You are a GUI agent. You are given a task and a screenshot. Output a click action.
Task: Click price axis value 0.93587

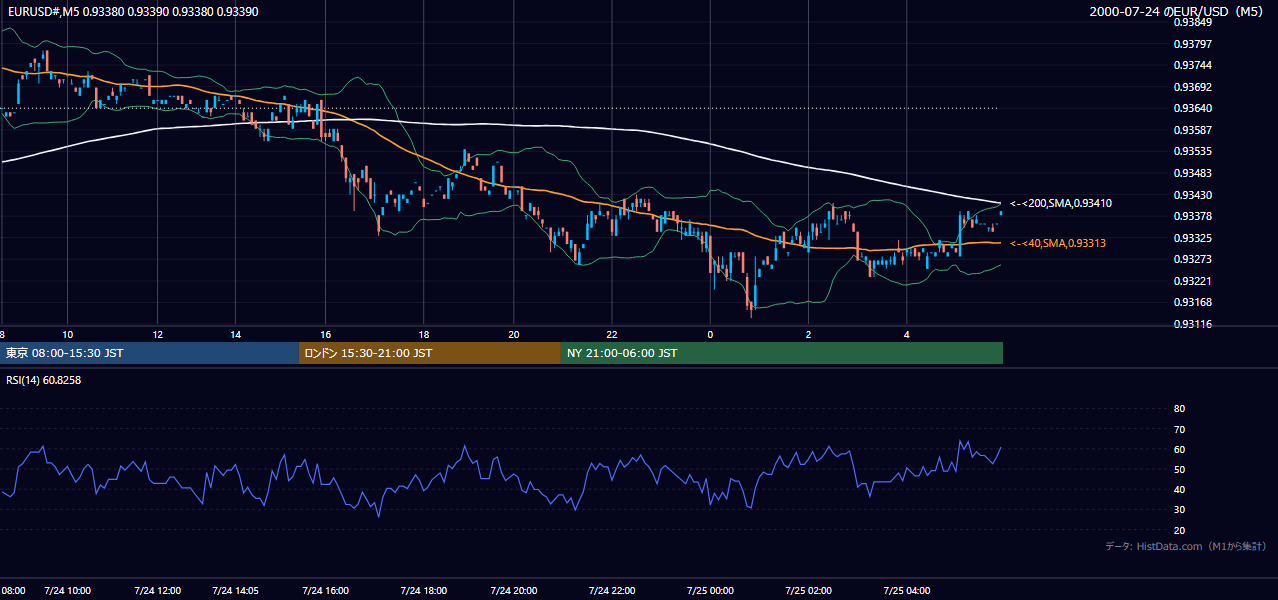1193,130
